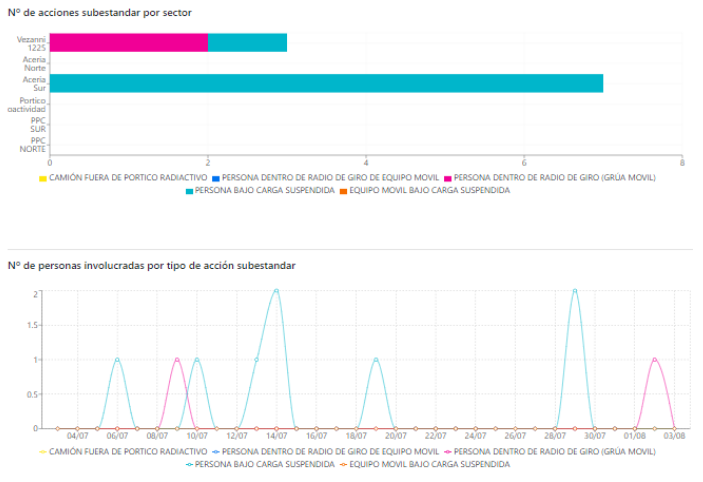The height and width of the screenshot is (482, 703).
Task: Click the teal peak point near 29/07
Action: (575, 291)
